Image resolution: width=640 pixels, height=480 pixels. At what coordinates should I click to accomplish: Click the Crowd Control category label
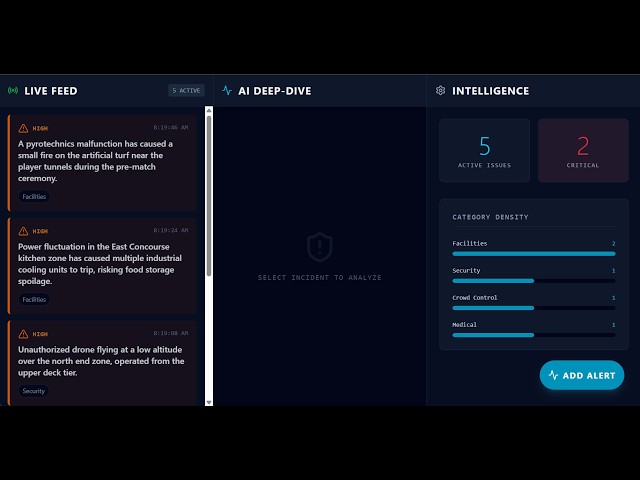tap(475, 298)
